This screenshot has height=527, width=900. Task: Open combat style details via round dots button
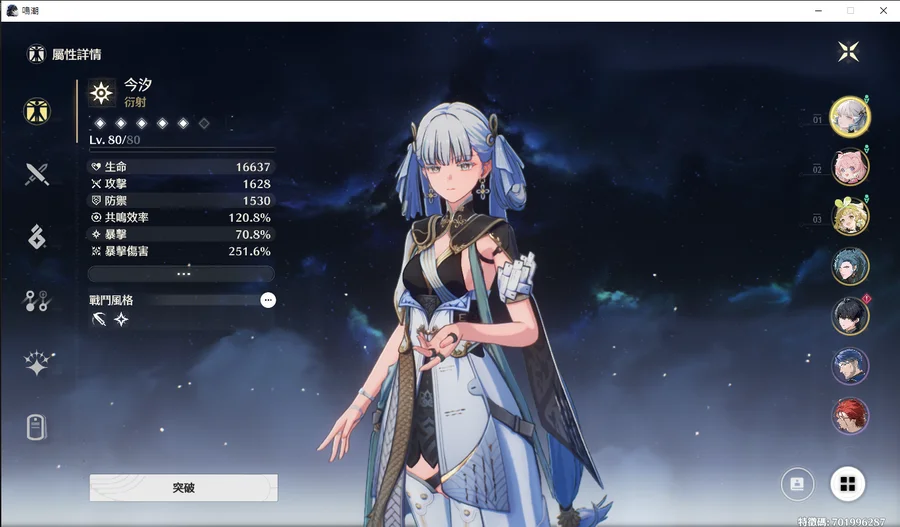coord(267,300)
